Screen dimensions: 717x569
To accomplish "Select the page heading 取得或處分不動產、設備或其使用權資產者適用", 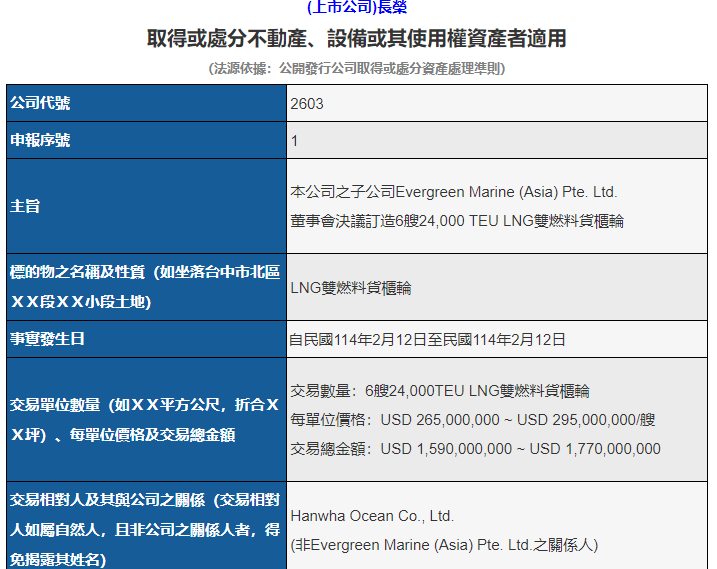I will click(x=357, y=38).
